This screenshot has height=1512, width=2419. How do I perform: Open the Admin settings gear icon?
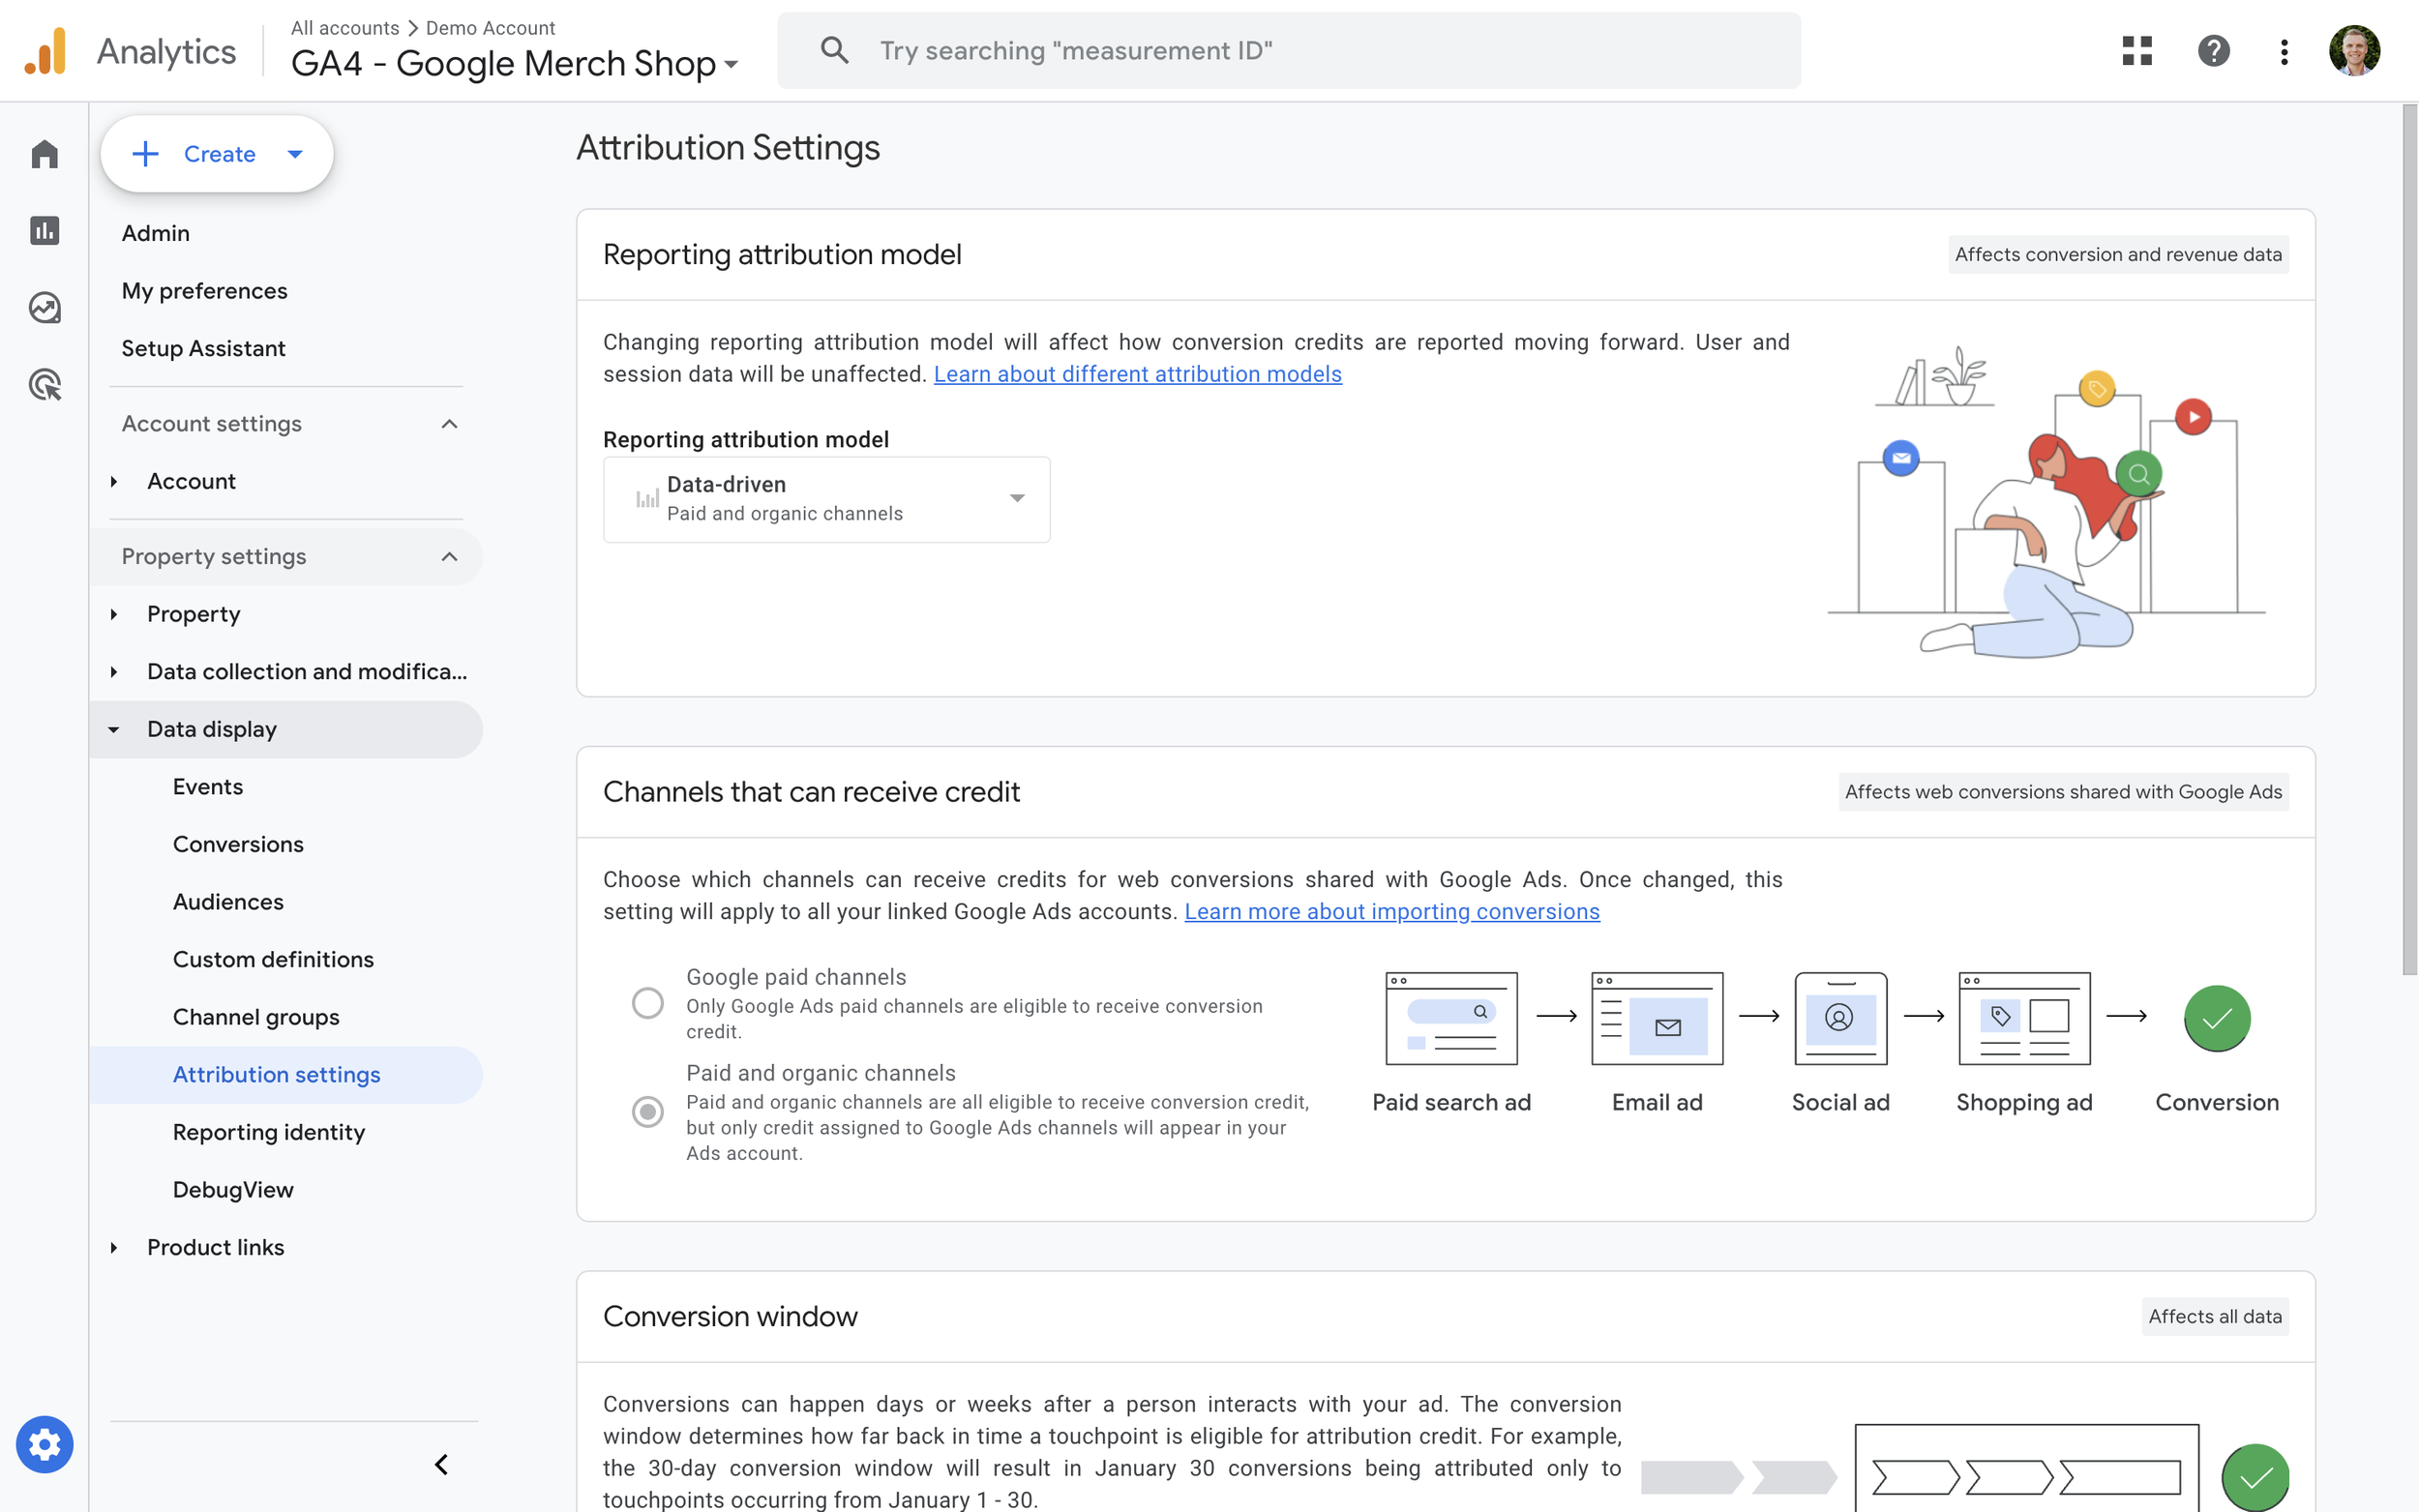44,1443
